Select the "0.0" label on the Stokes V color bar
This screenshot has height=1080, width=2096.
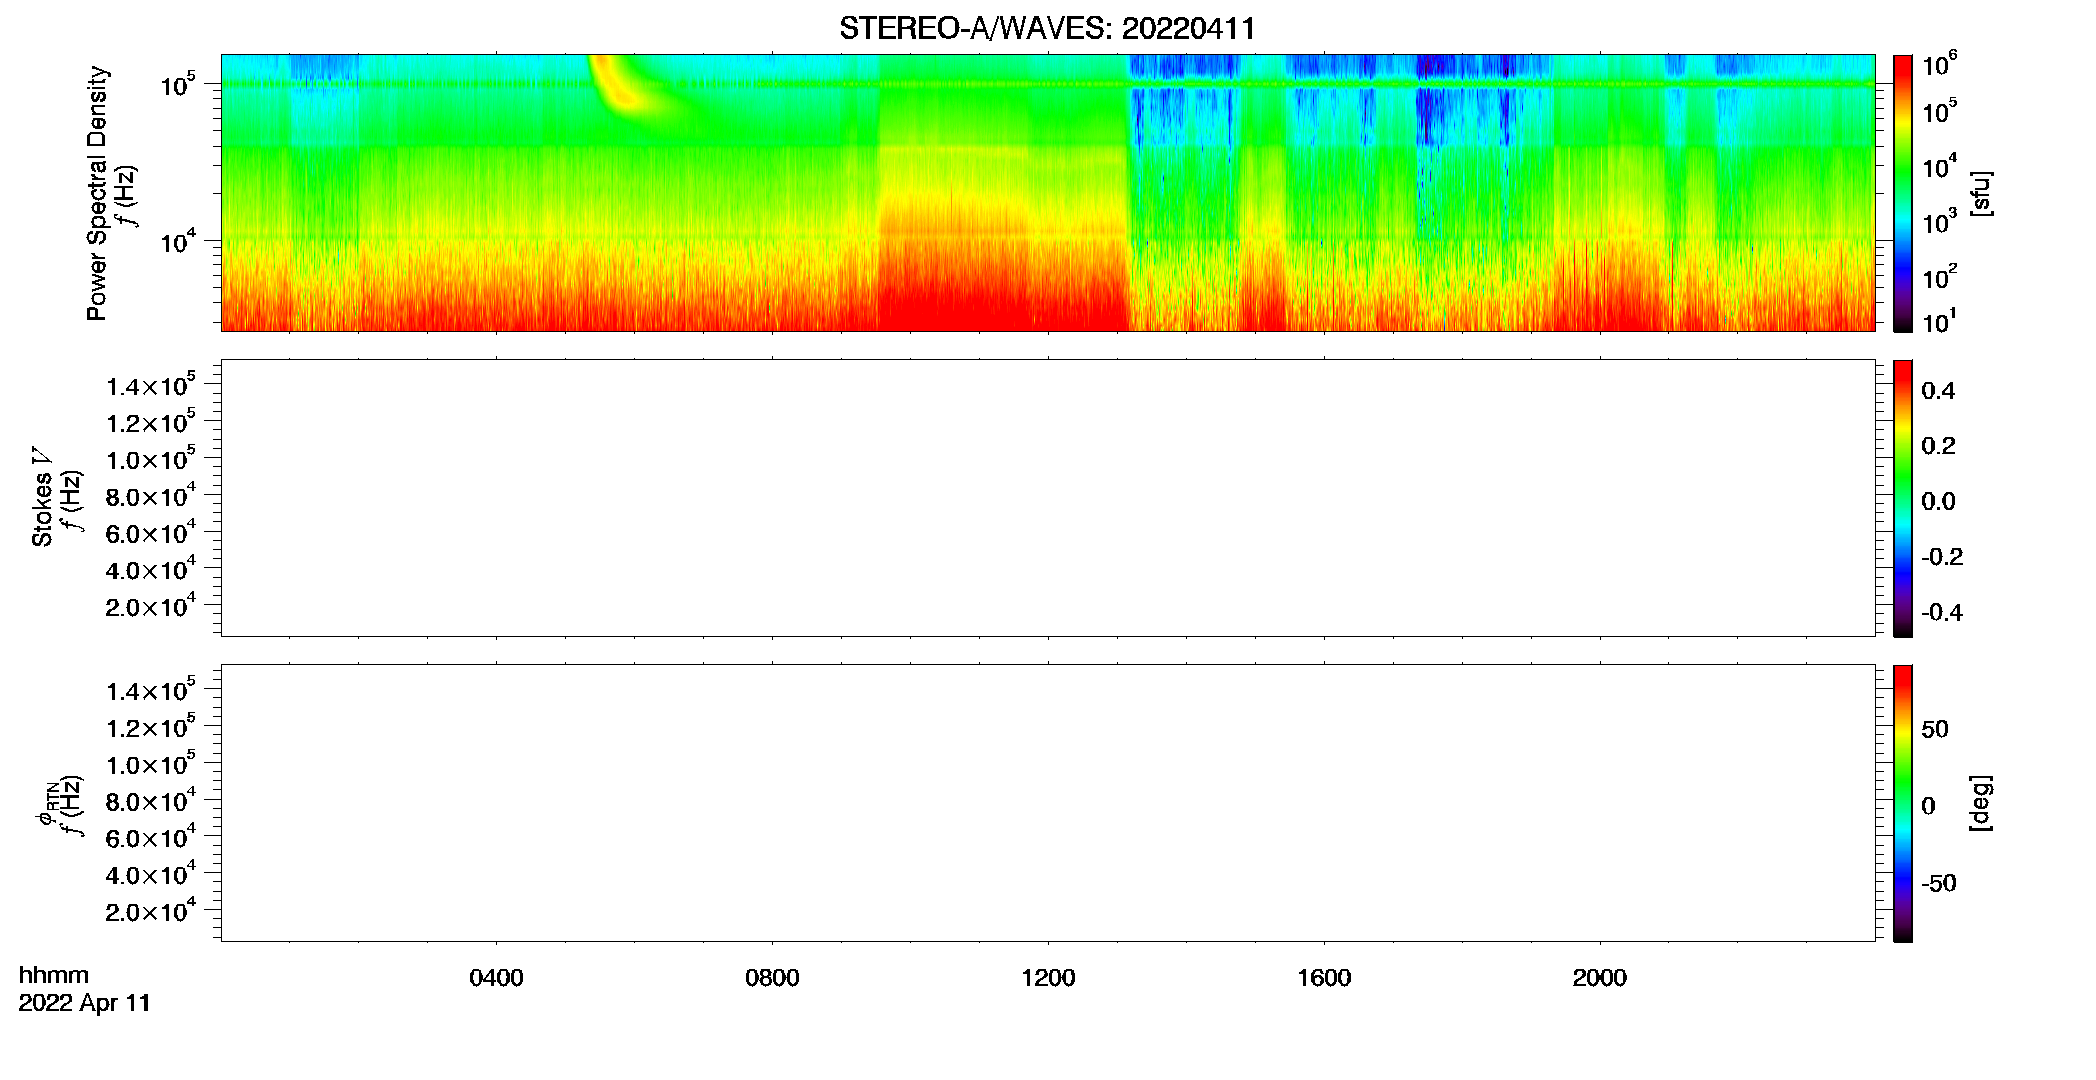pos(1938,502)
